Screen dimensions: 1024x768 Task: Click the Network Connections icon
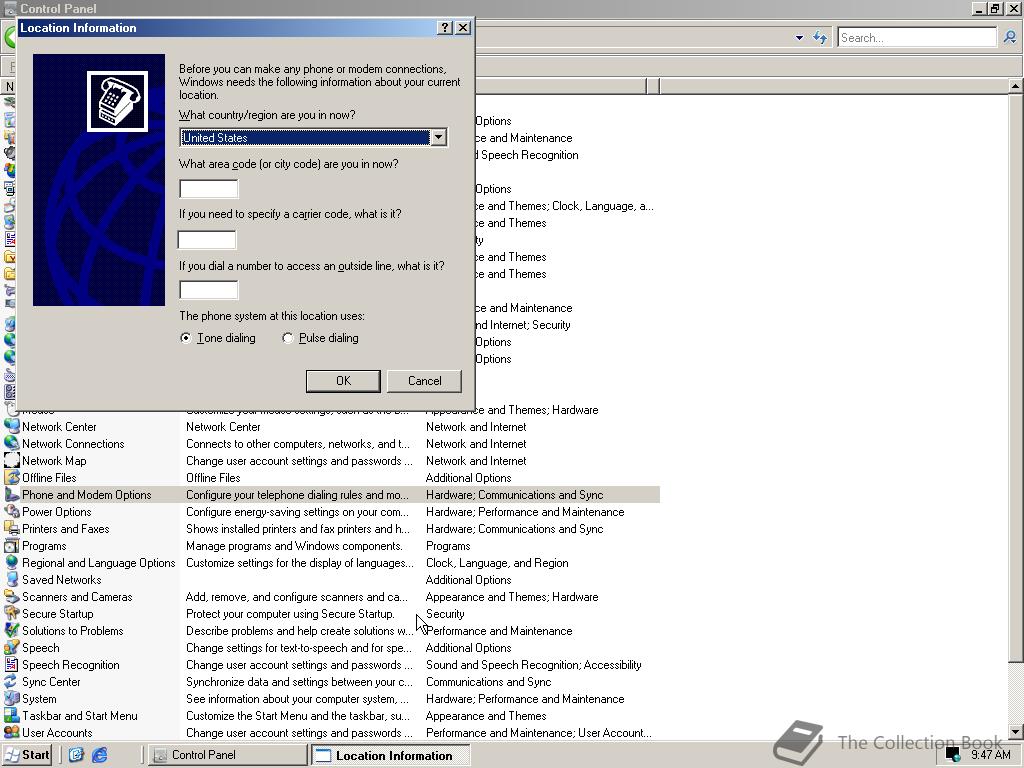click(x=11, y=443)
